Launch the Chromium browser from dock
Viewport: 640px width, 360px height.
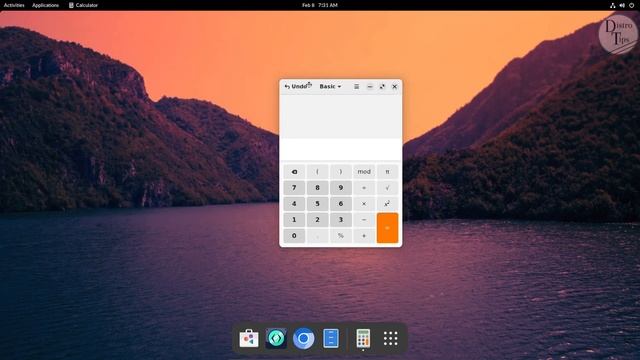pos(303,338)
